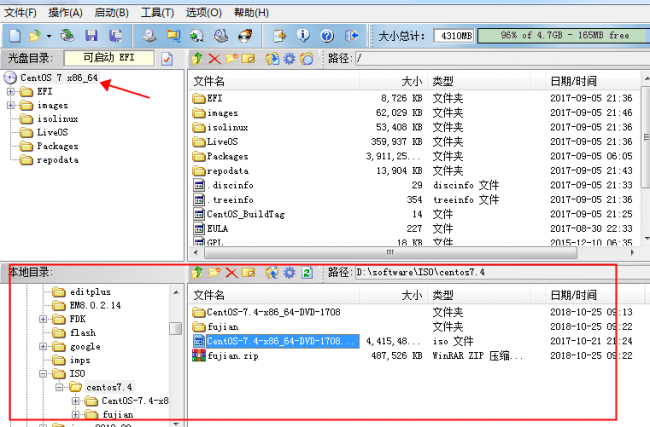The image size is (650, 427).
Task: Open the 操作(A) menu
Action: click(65, 13)
